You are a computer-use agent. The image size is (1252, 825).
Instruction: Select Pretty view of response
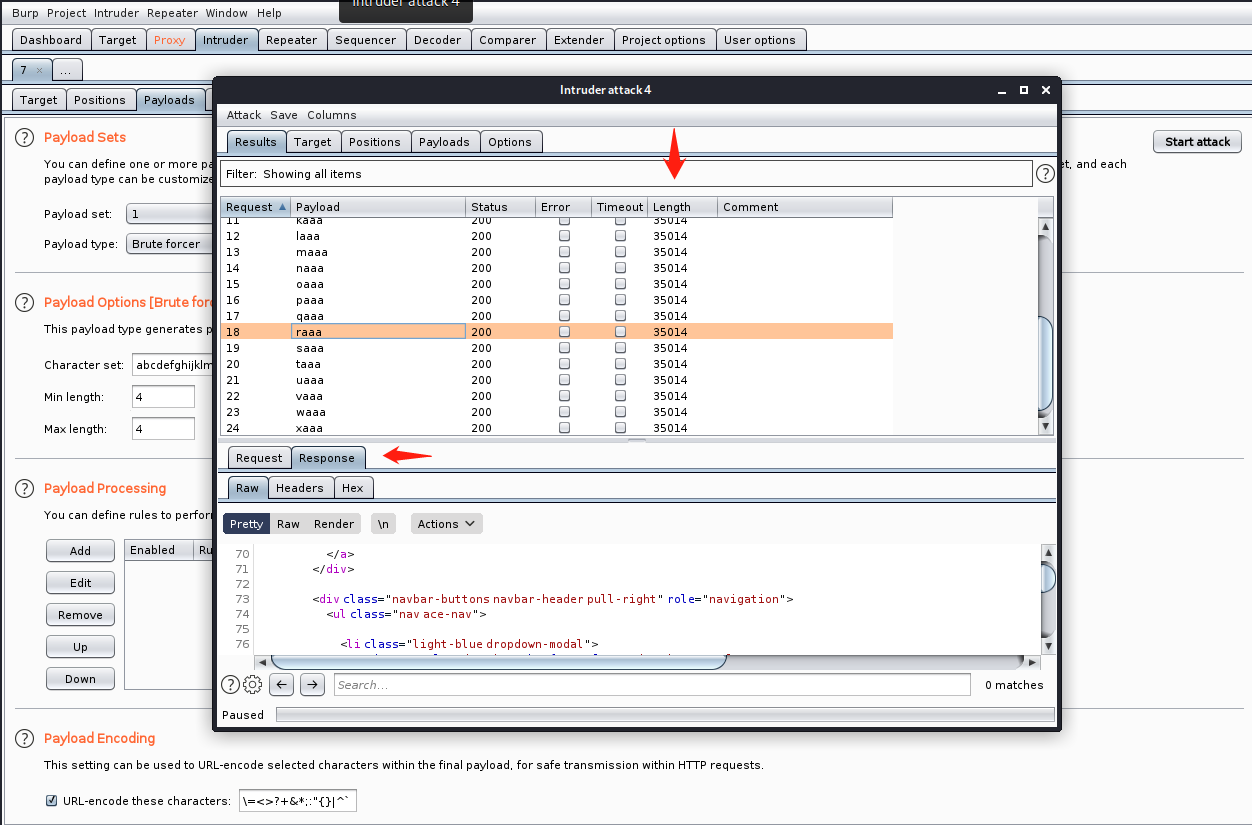click(246, 524)
